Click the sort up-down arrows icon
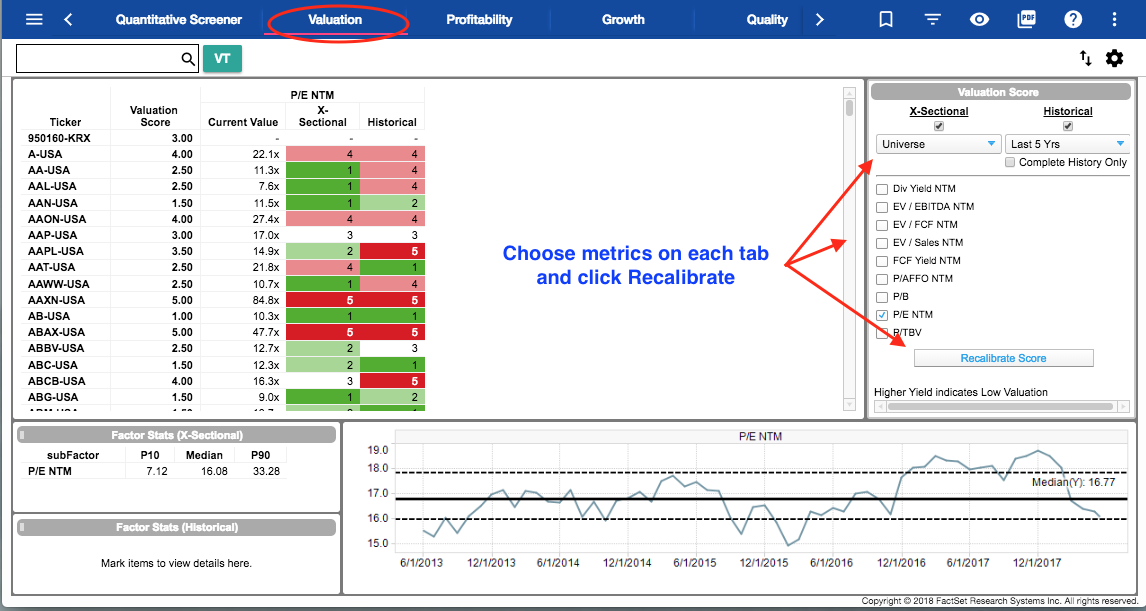This screenshot has width=1146, height=611. (x=1085, y=58)
